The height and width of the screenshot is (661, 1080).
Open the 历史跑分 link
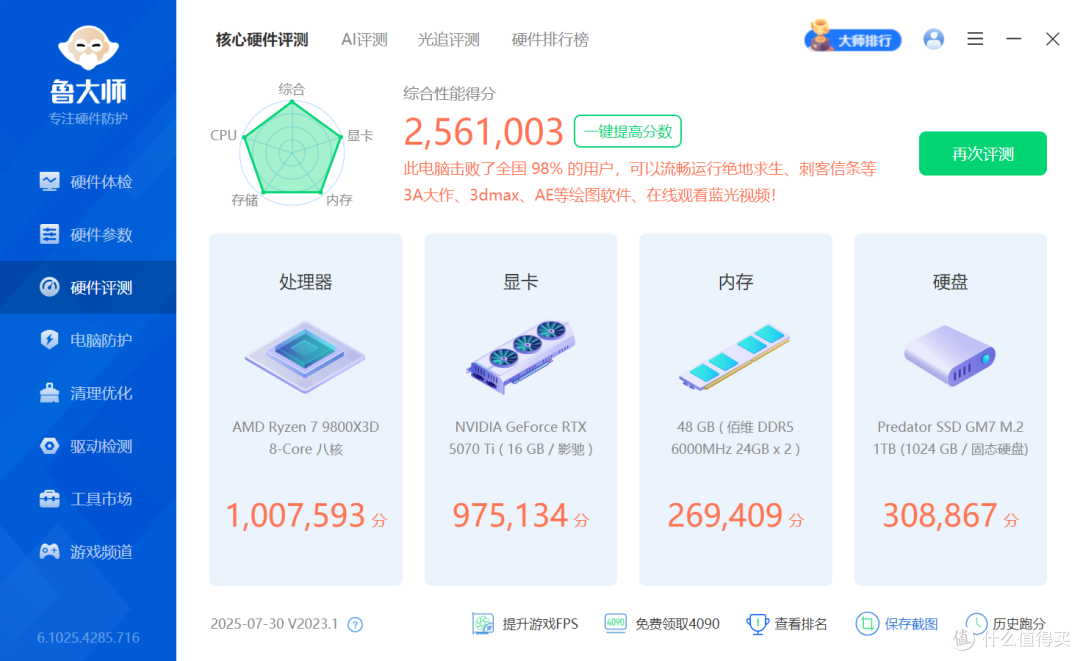[1019, 624]
